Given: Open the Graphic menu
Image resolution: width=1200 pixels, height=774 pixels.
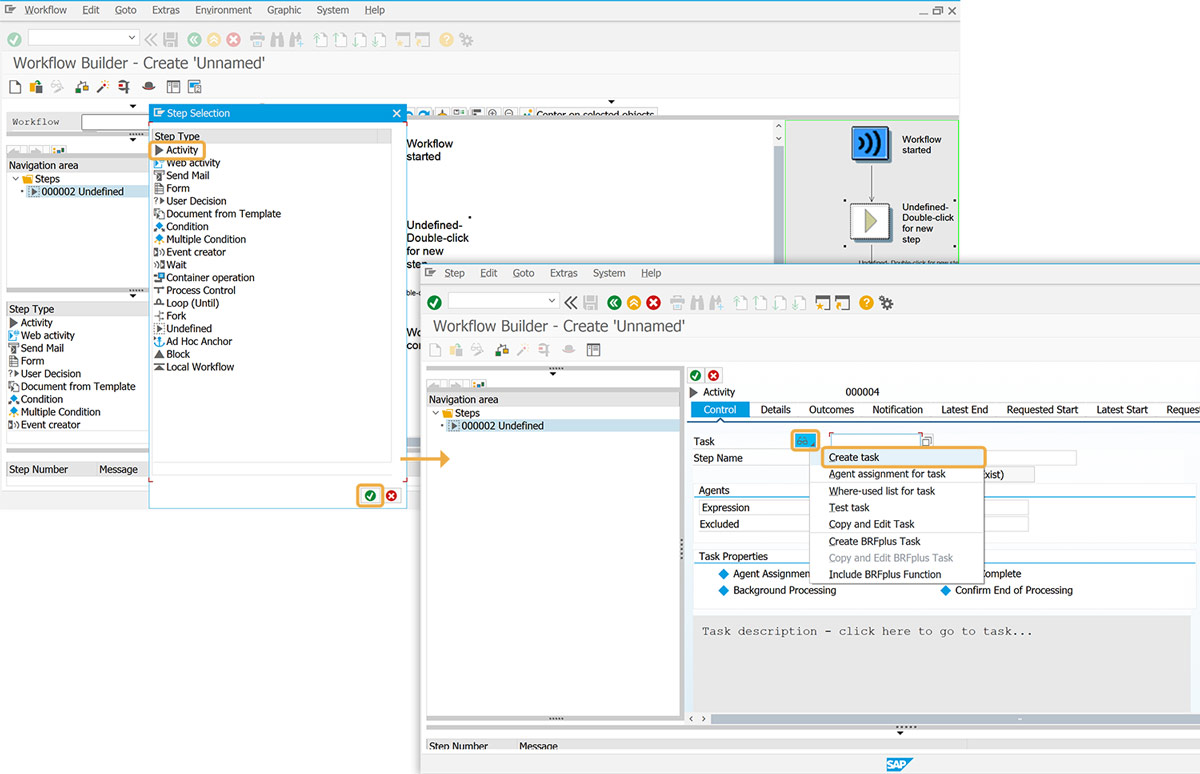Looking at the screenshot, I should (284, 10).
